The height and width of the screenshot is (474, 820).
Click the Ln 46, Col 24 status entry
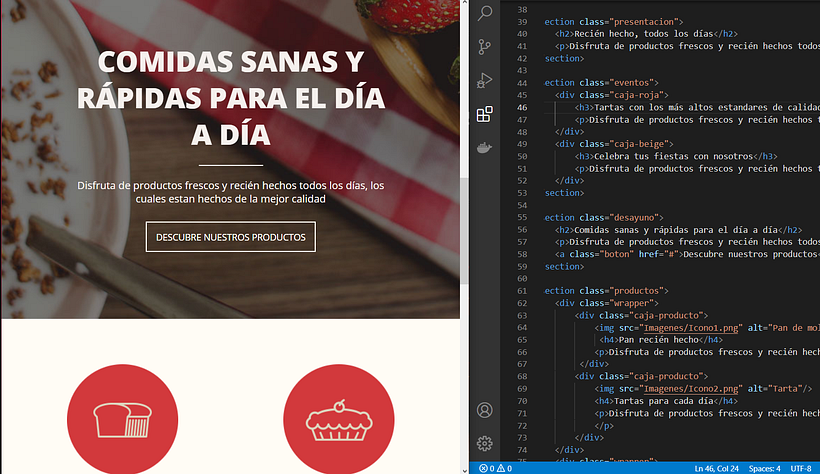[x=716, y=468]
